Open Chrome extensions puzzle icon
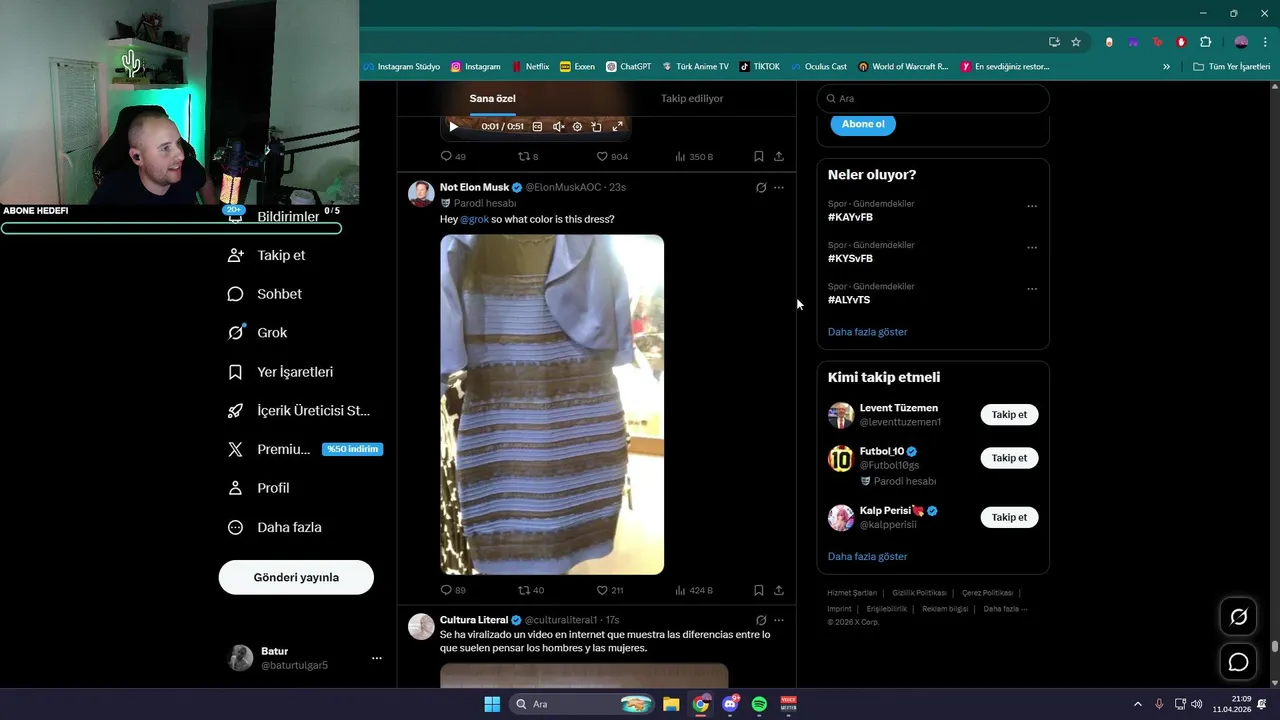 coord(1205,42)
